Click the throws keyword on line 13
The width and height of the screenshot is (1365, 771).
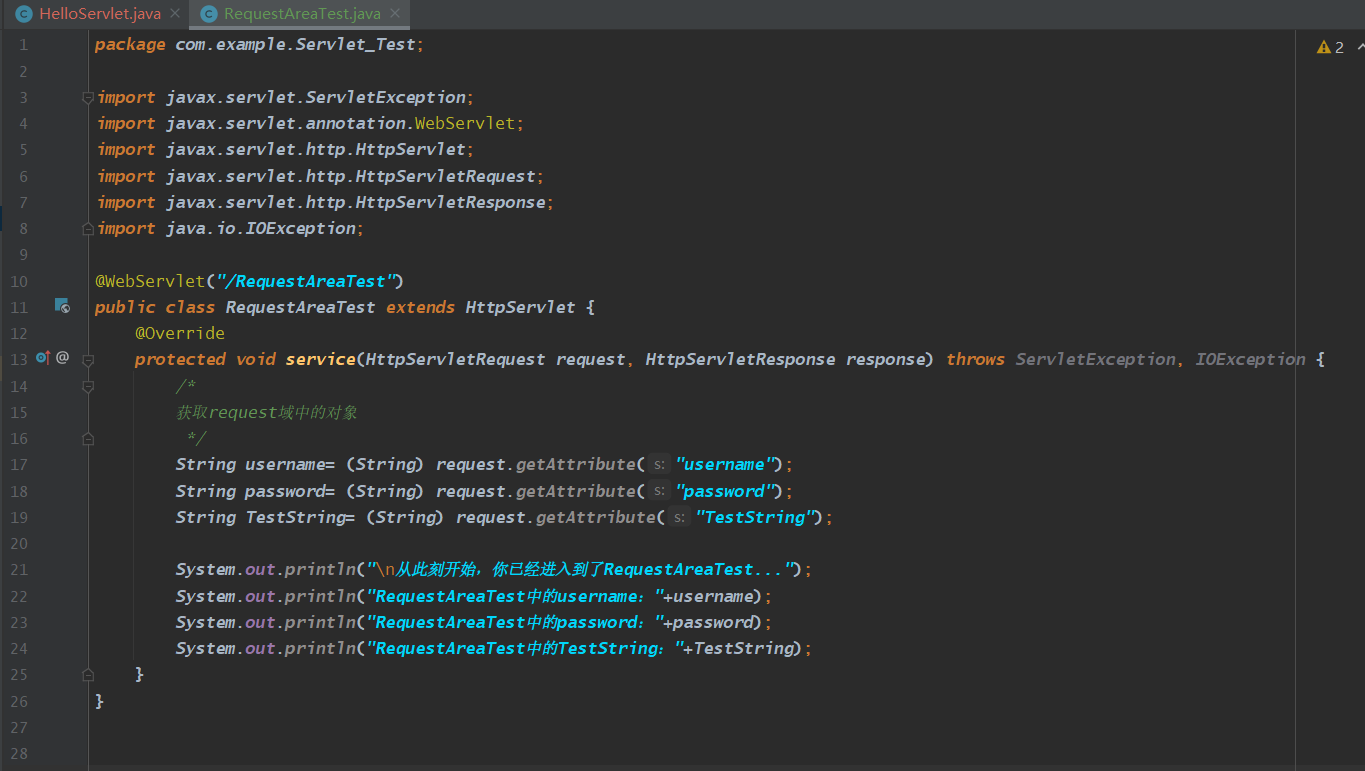pos(976,359)
